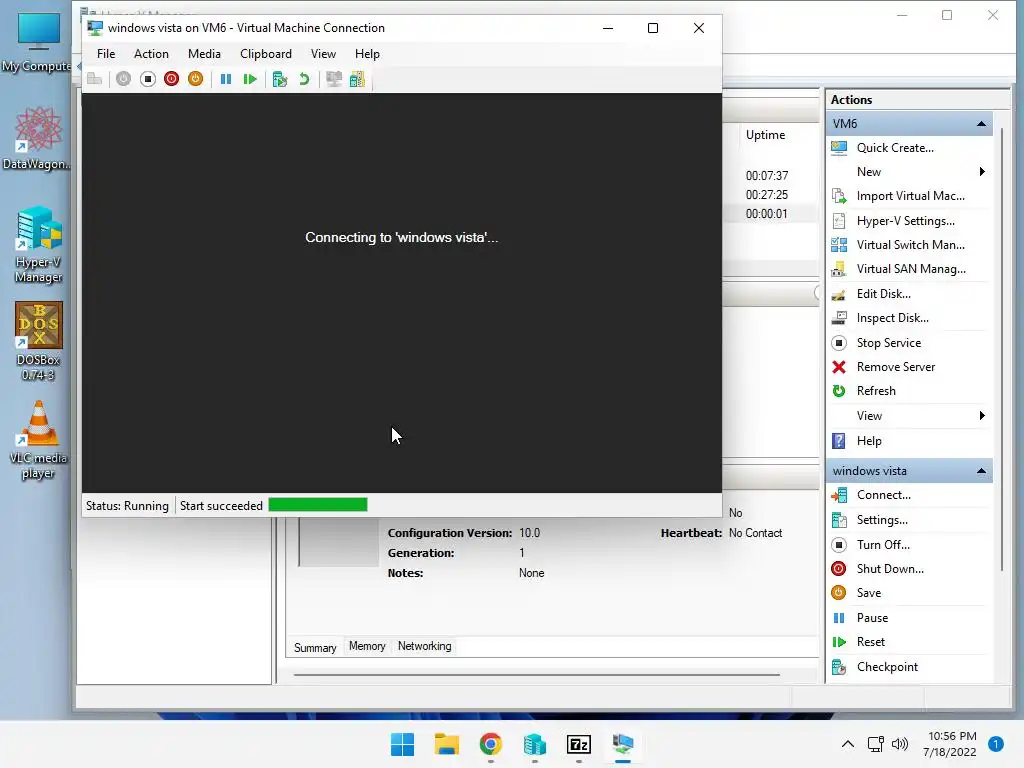1024x768 pixels.
Task: Click the Turn Off toolbar icon
Action: click(x=148, y=79)
